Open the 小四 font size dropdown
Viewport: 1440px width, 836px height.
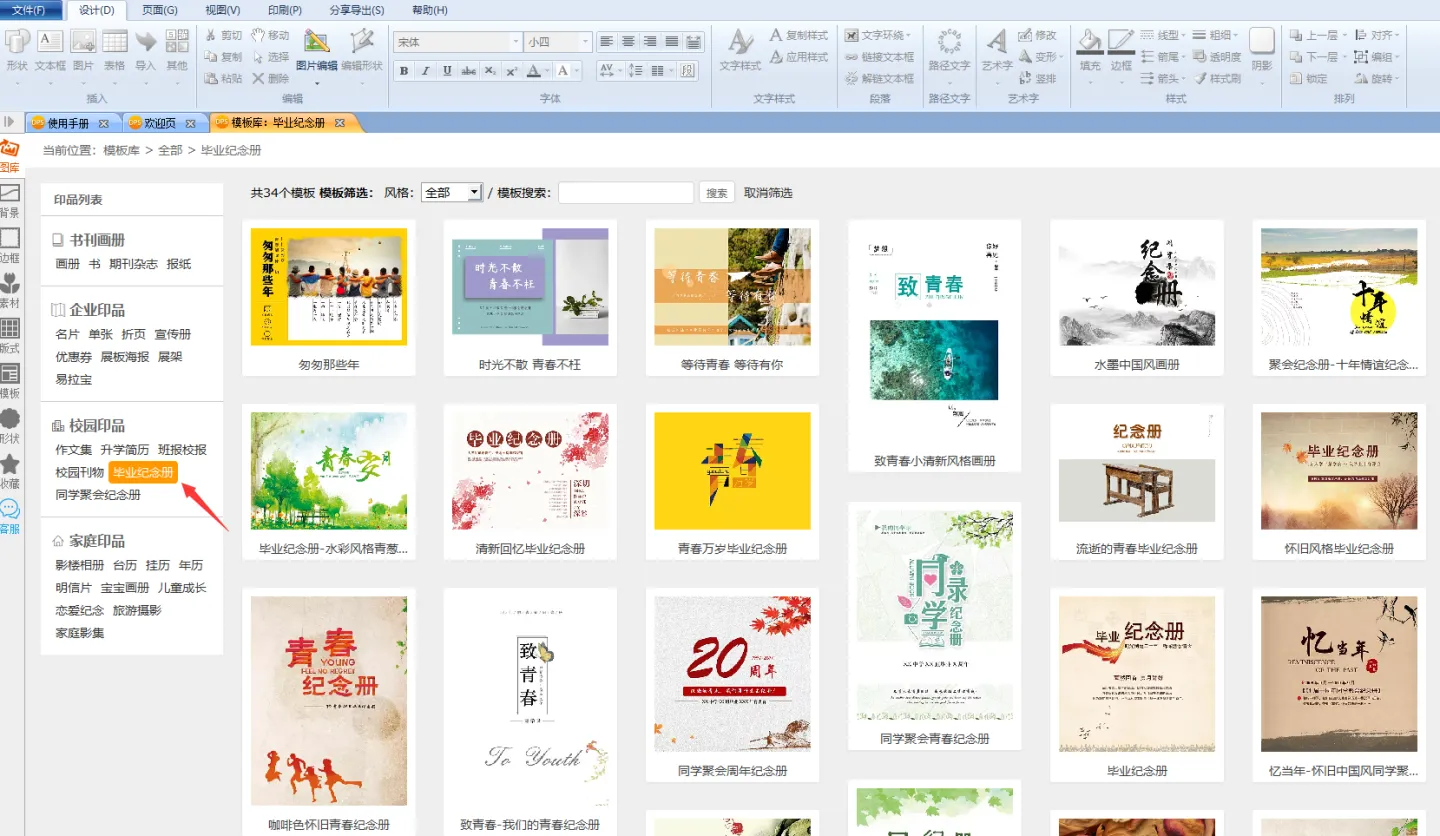click(585, 42)
